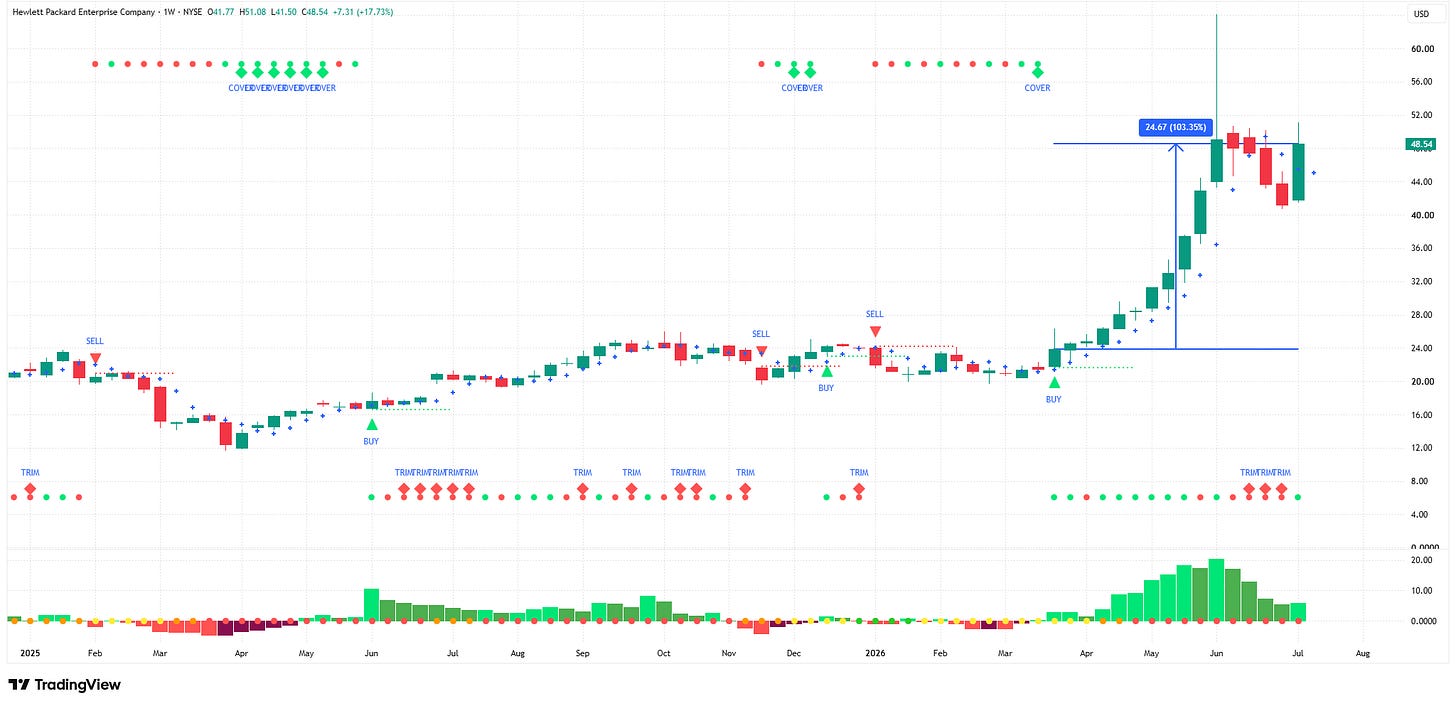Click the red TRIM diamond in late December 2025
Image resolution: width=1456 pixels, height=706 pixels.
tap(858, 489)
